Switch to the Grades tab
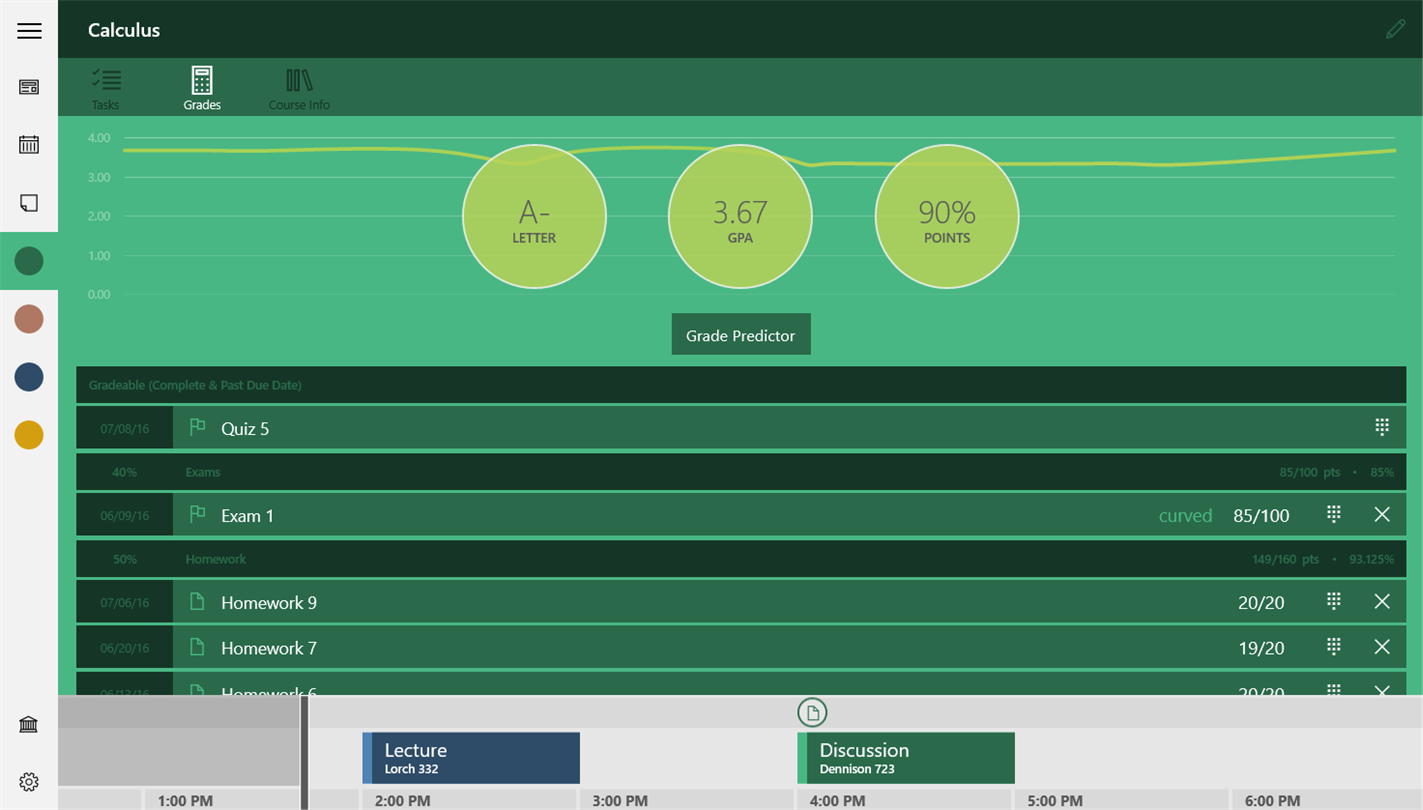Screen dimensions: 1423x810 (202, 88)
